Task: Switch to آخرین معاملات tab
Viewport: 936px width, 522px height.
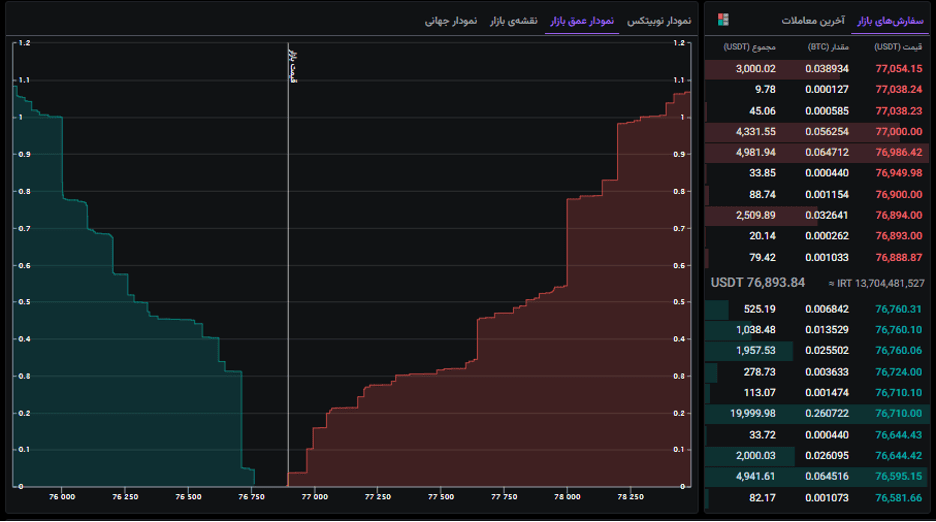Action: point(813,21)
